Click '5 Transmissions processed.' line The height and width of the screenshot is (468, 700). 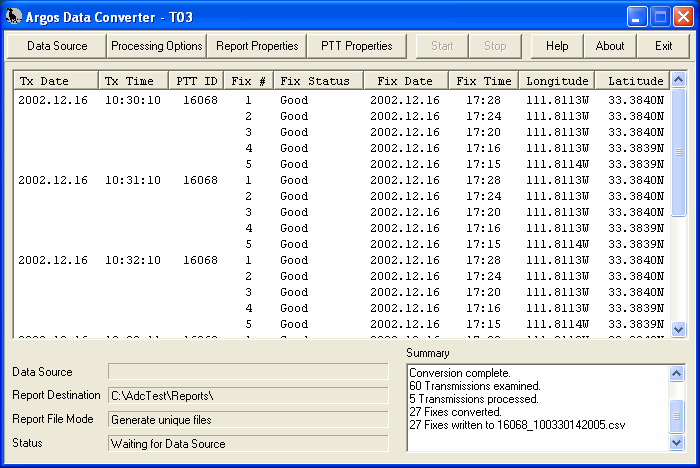click(x=474, y=399)
